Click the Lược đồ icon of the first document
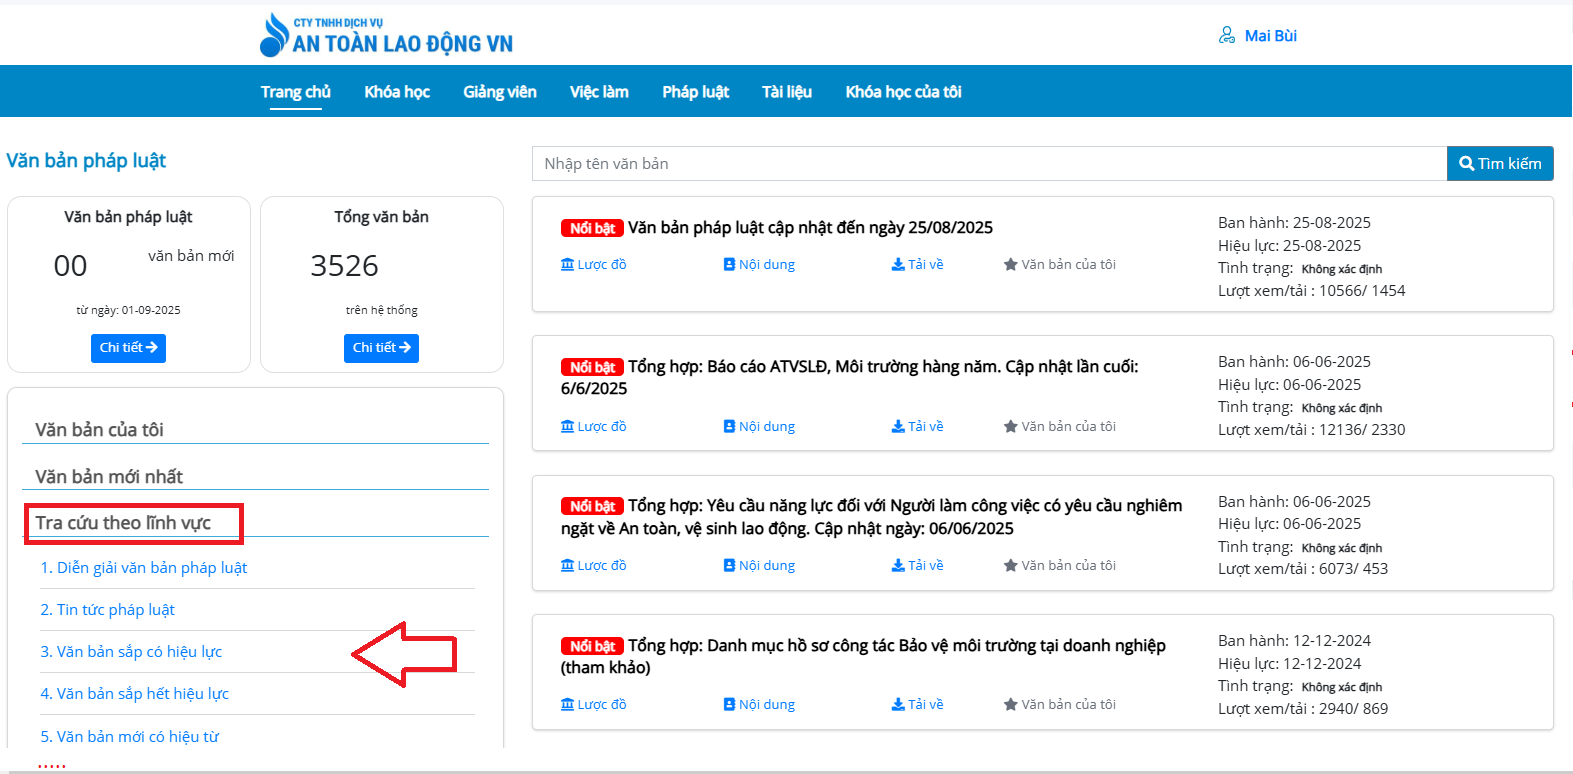 pos(568,265)
